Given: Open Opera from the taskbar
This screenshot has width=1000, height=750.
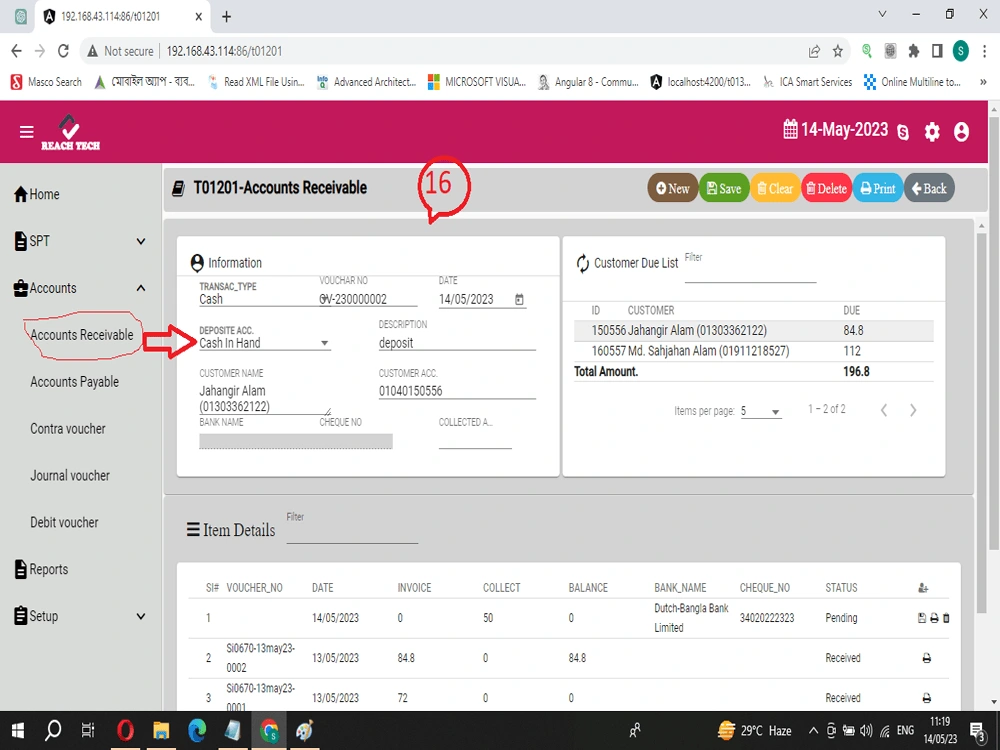Looking at the screenshot, I should pos(125,730).
